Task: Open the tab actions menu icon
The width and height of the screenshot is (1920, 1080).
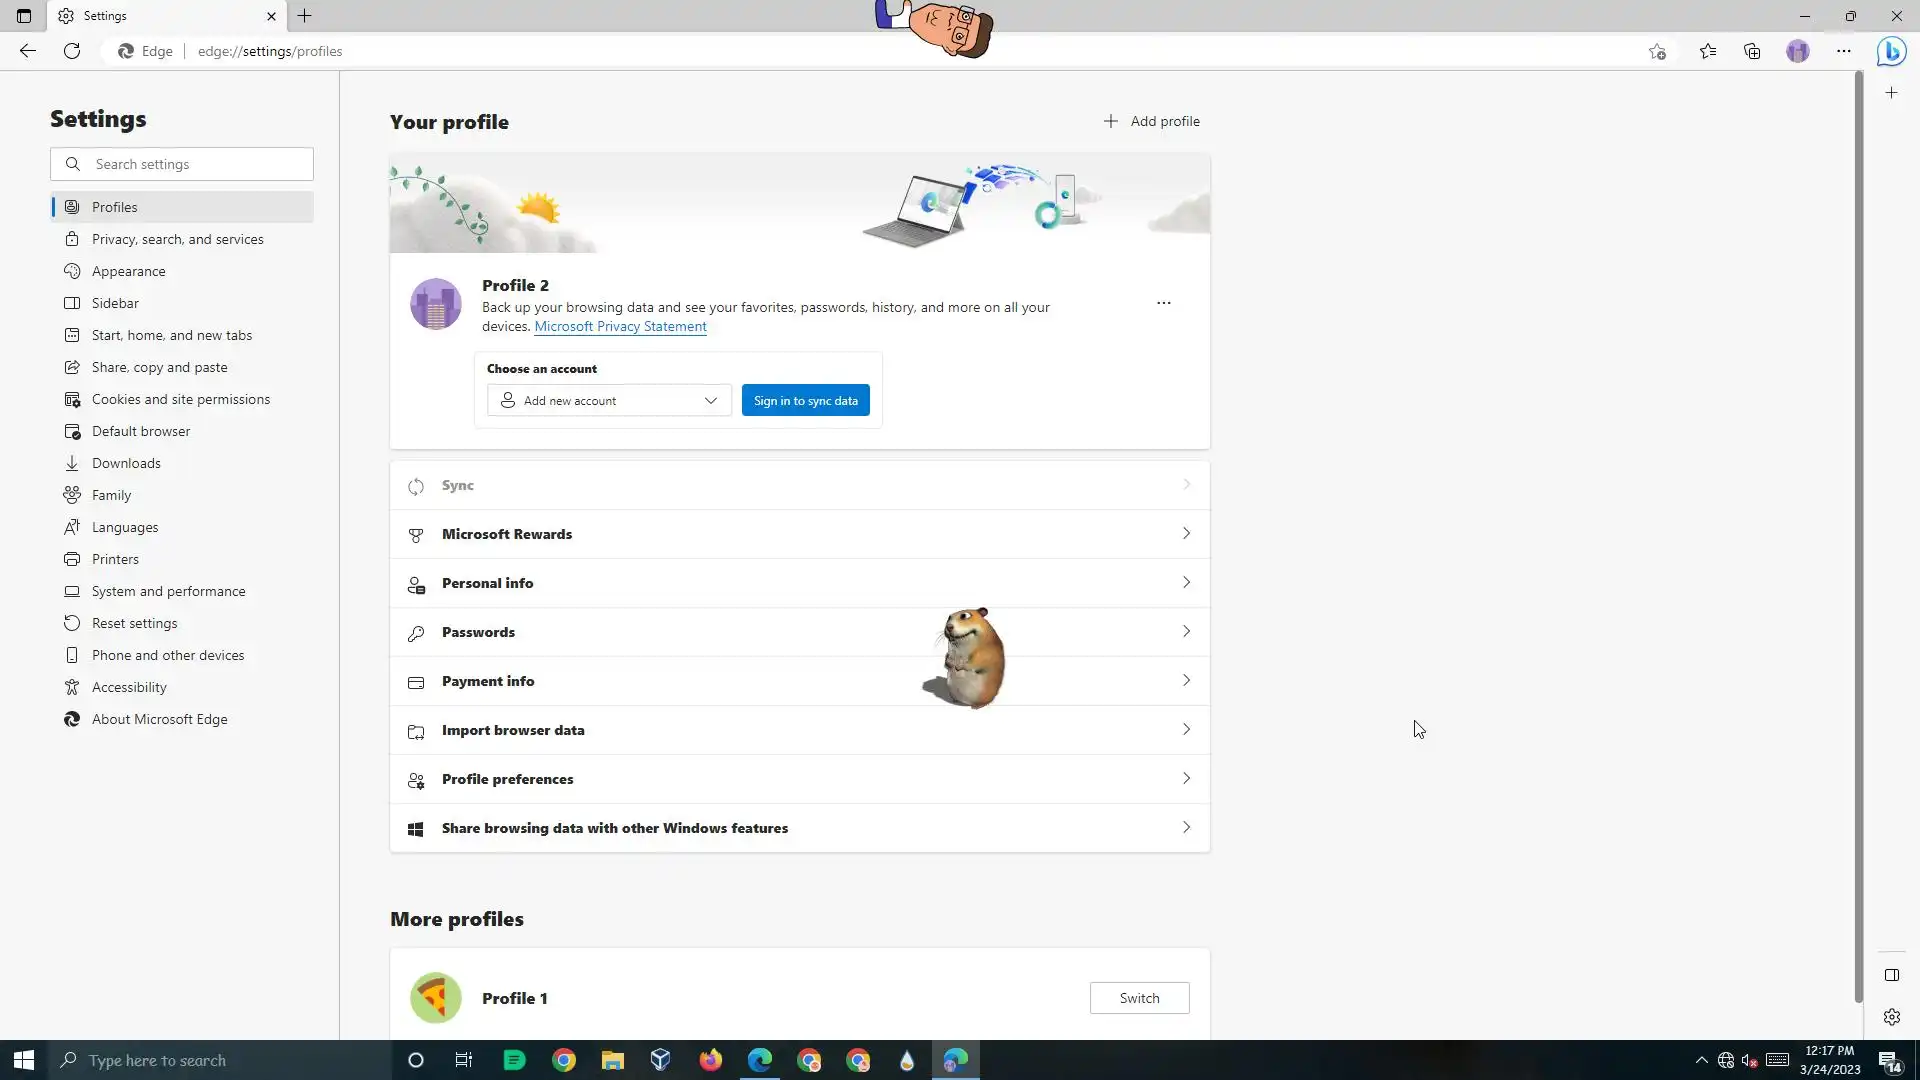Action: click(x=24, y=16)
